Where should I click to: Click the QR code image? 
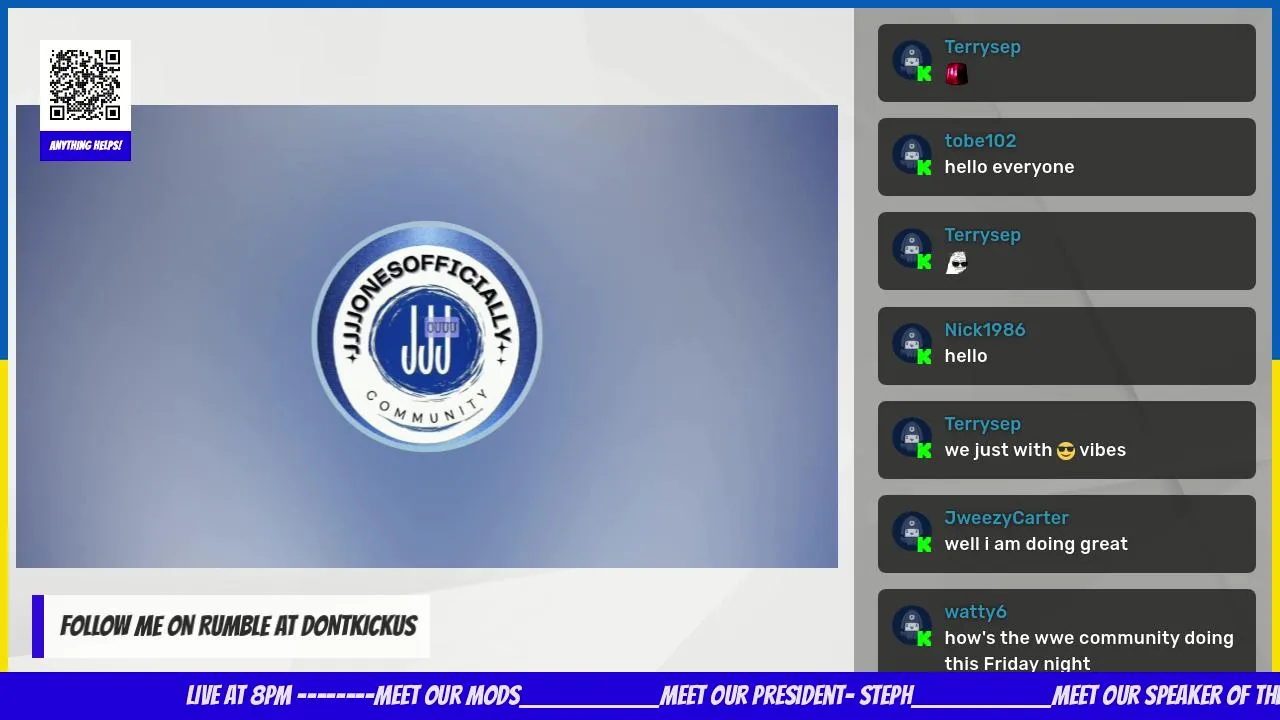pyautogui.click(x=85, y=85)
